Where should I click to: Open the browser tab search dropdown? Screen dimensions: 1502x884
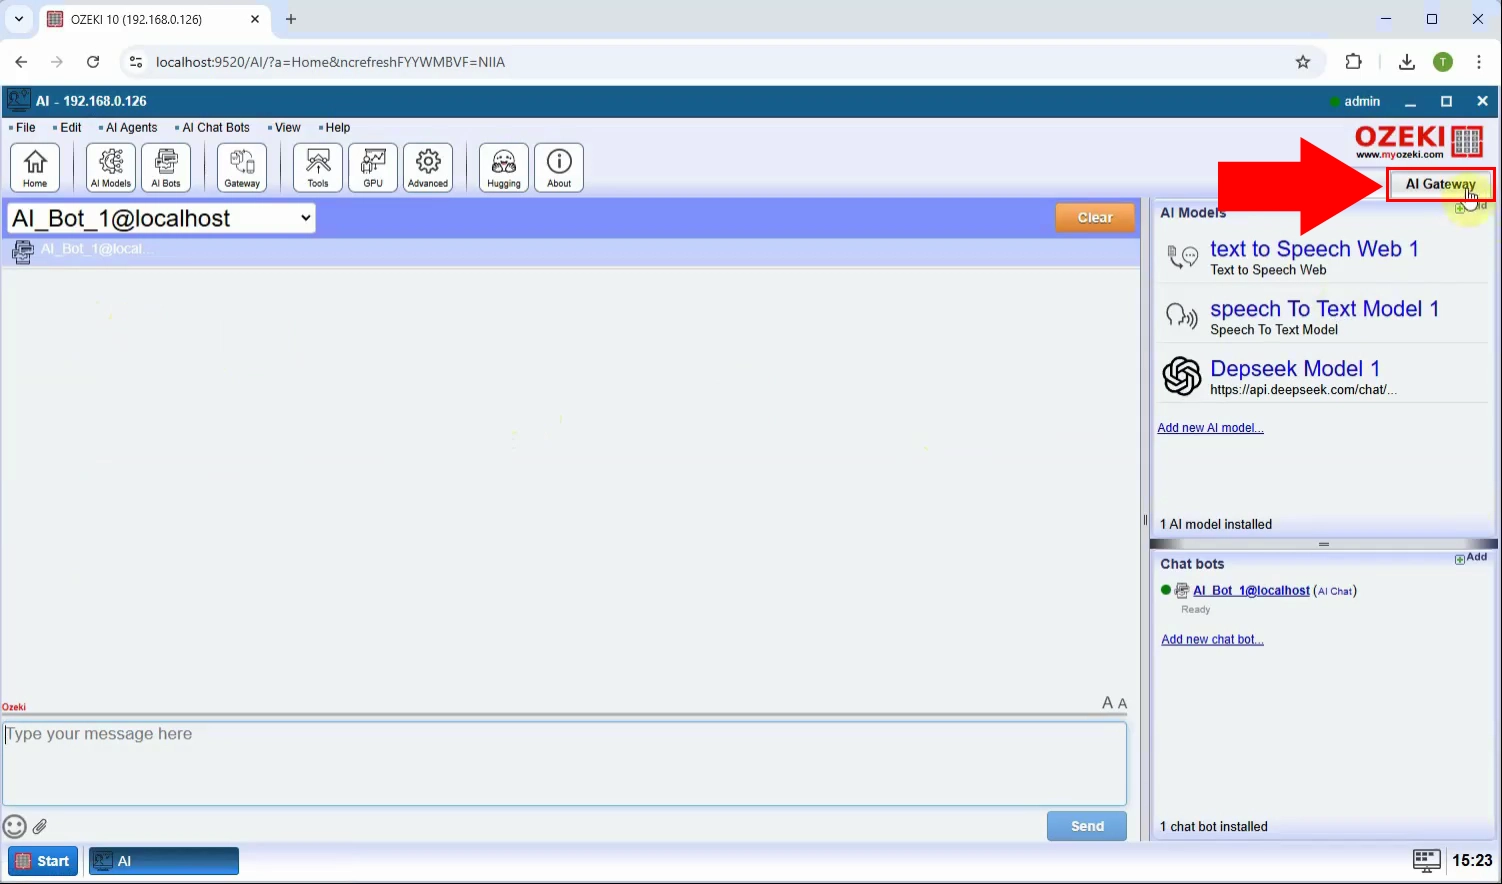(19, 19)
